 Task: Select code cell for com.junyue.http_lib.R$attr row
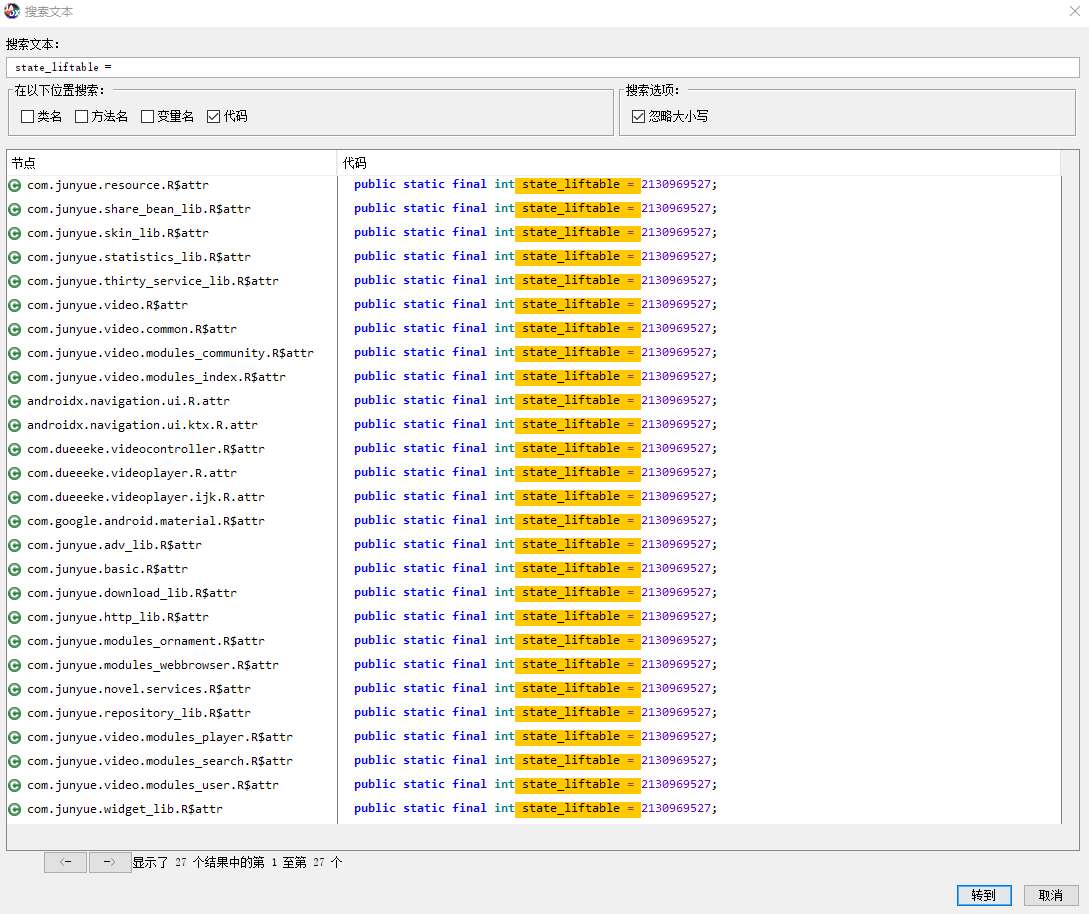[699, 617]
